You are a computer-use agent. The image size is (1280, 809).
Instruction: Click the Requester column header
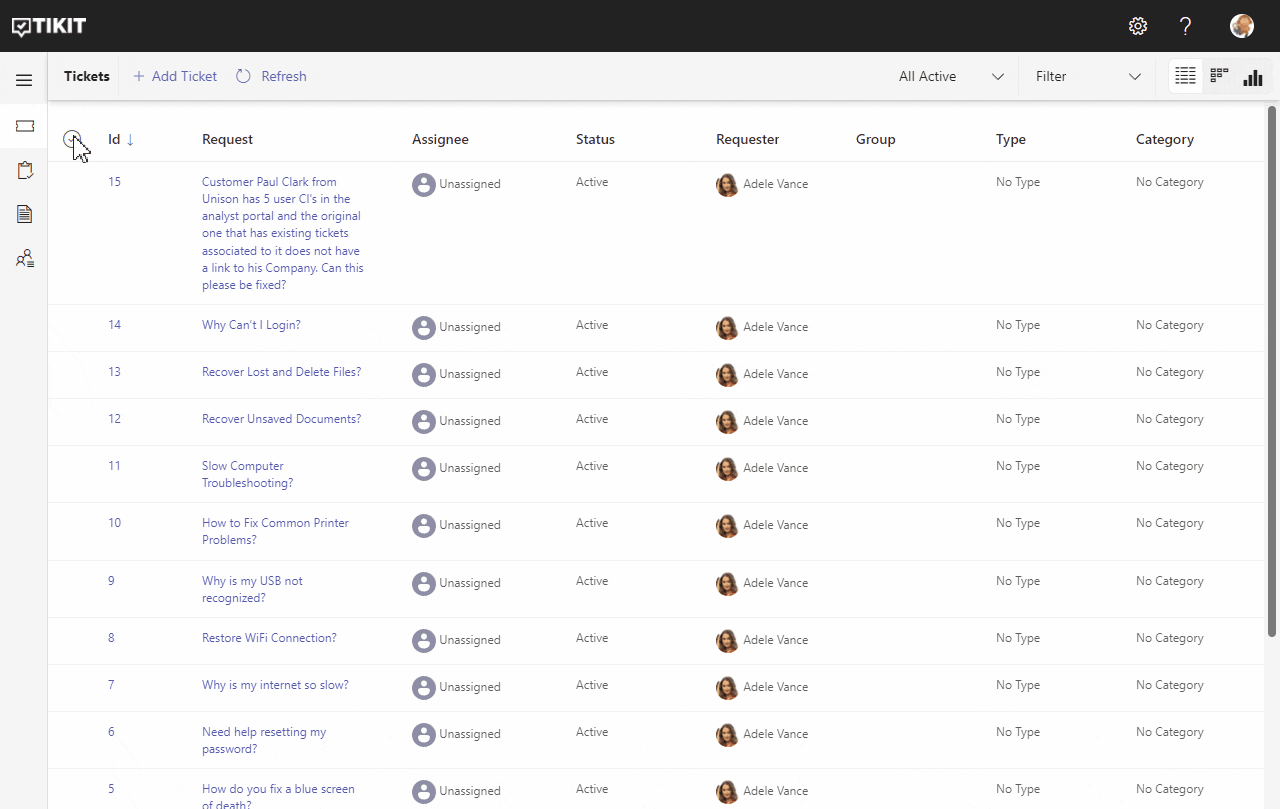click(x=747, y=140)
